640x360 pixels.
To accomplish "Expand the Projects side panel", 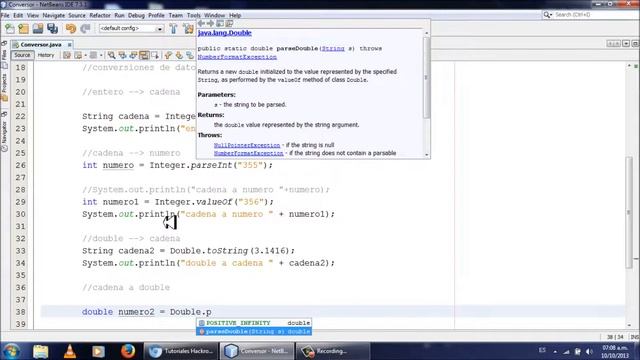I will [x=4, y=87].
